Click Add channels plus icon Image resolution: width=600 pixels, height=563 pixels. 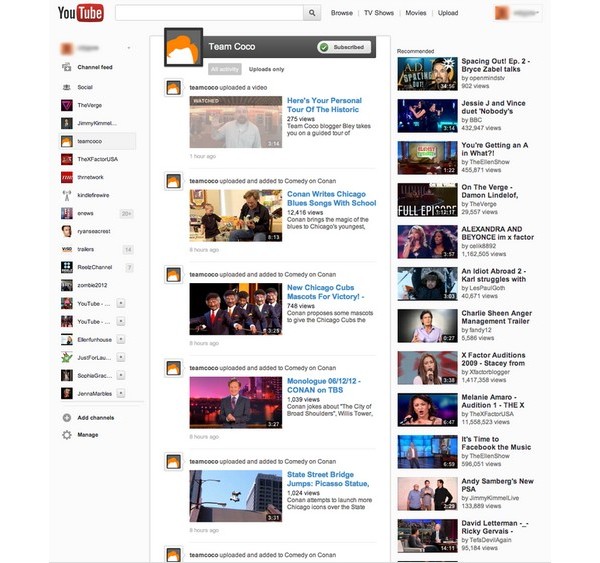click(x=67, y=418)
